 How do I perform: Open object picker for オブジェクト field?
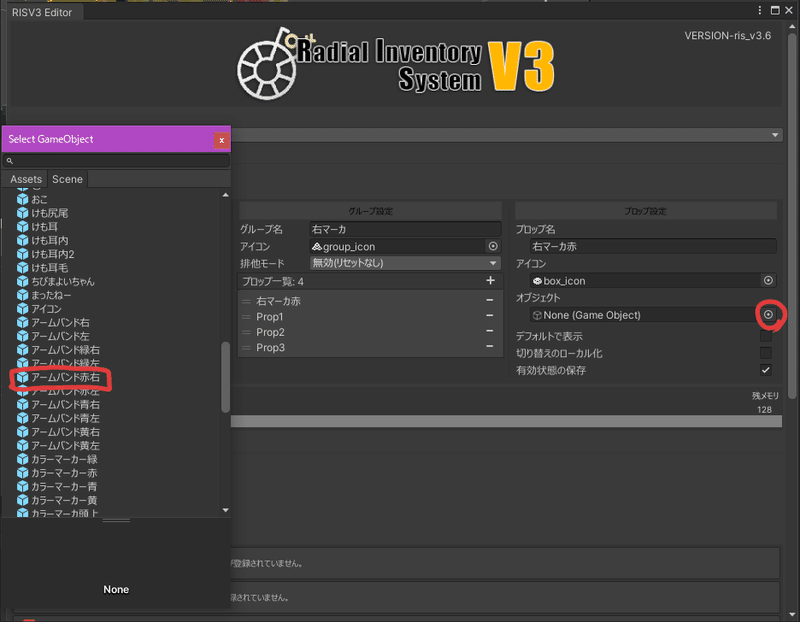768,315
